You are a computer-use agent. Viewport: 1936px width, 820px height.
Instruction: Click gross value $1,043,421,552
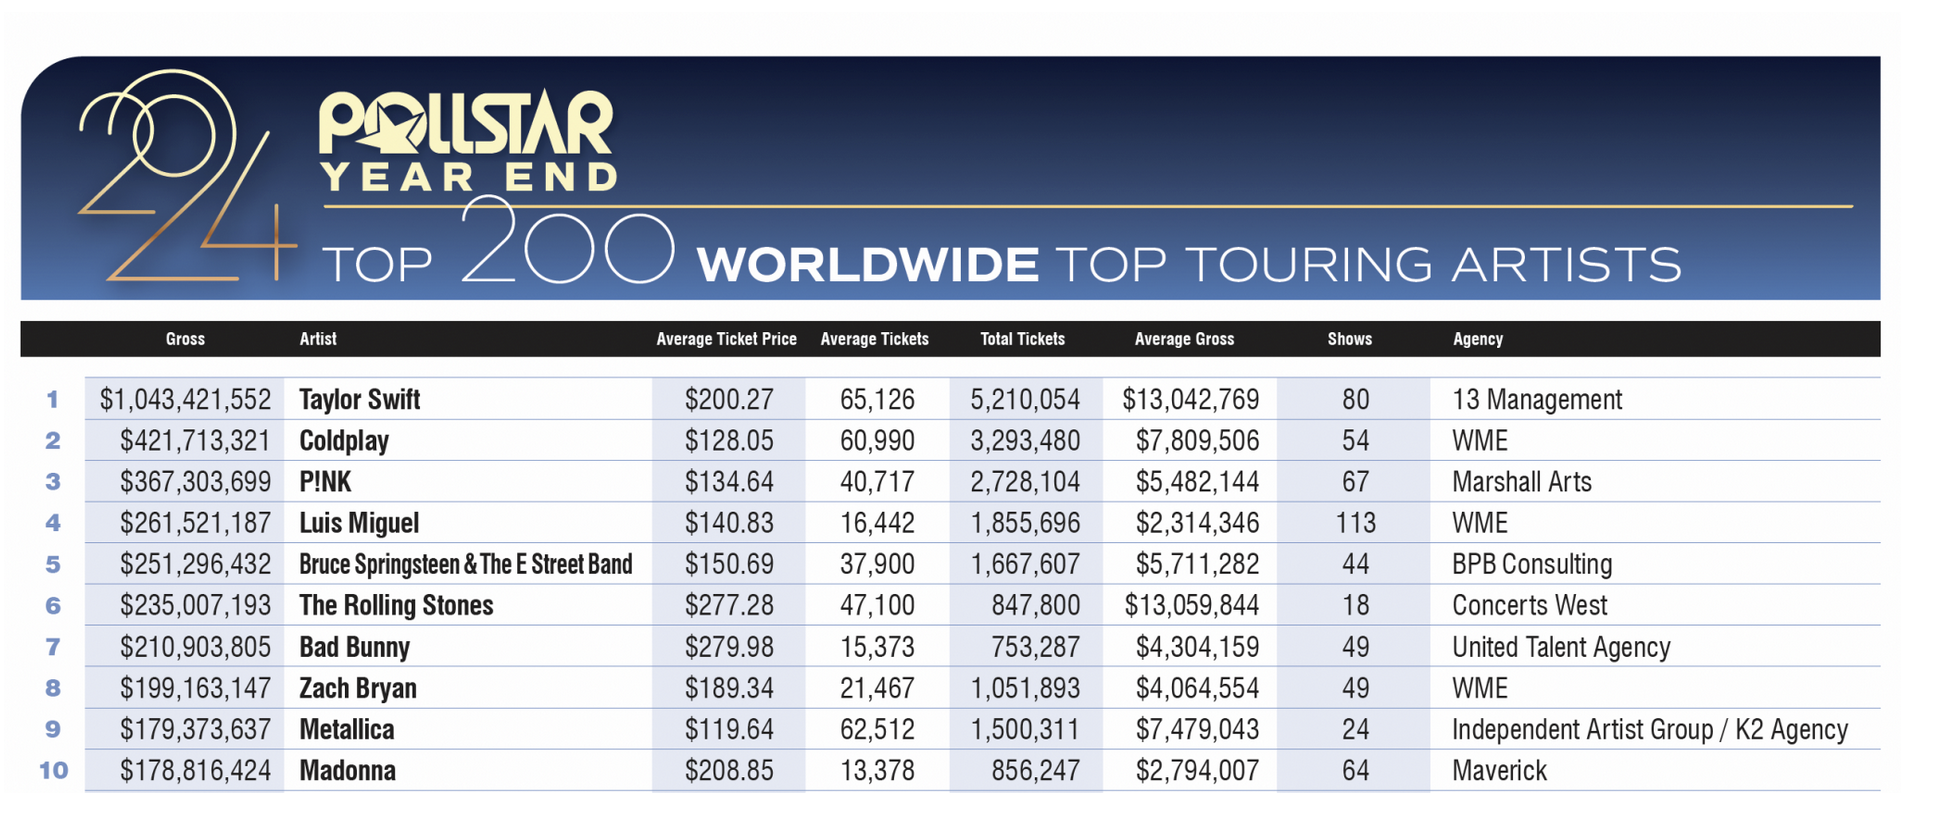coord(185,400)
